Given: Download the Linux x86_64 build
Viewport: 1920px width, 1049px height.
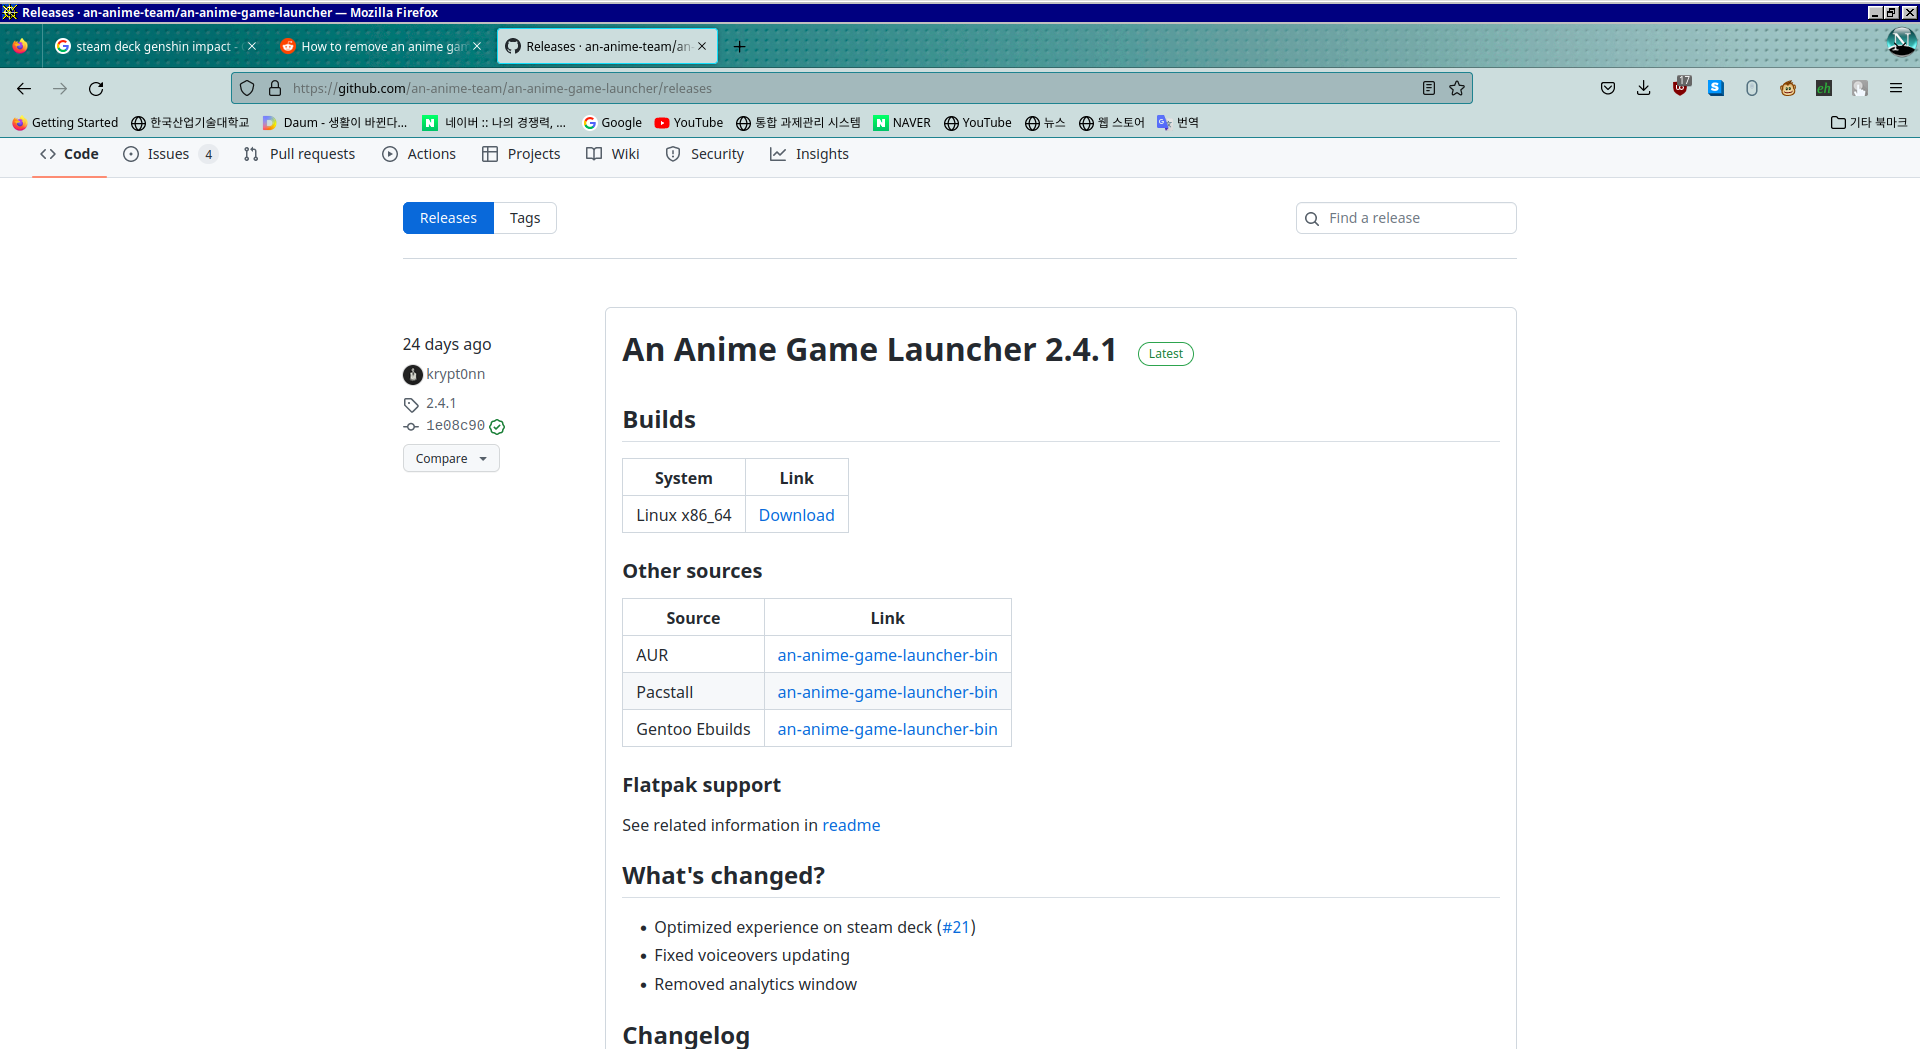Looking at the screenshot, I should pyautogui.click(x=796, y=515).
